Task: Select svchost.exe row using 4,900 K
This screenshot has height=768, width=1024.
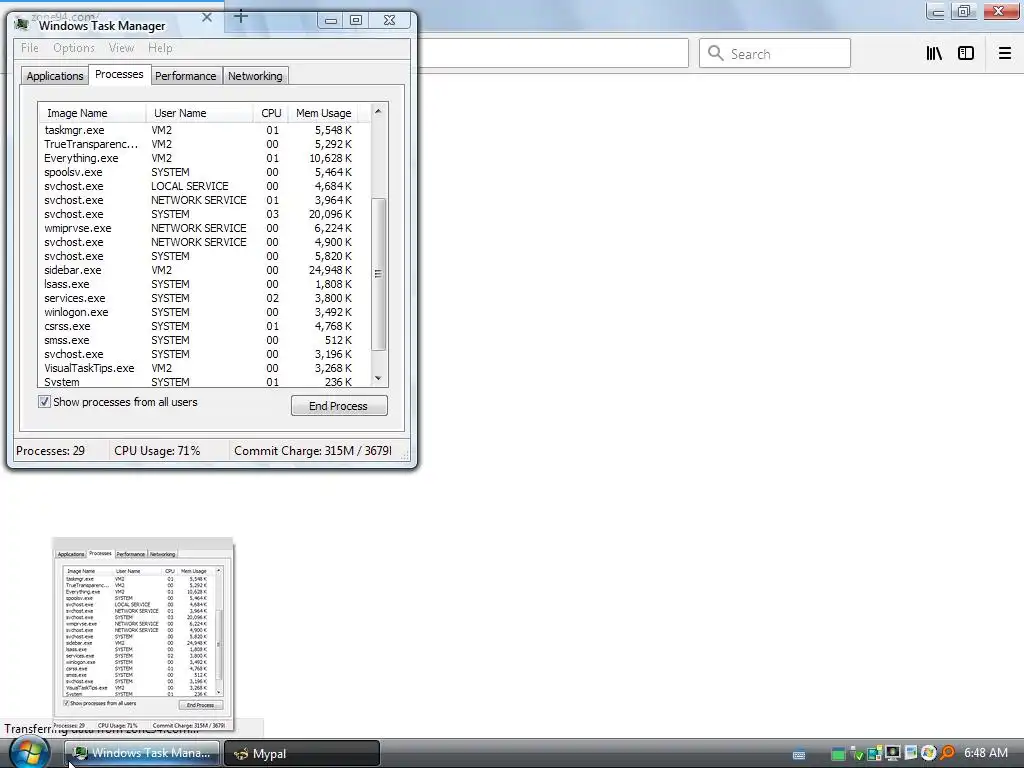Action: [x=204, y=242]
